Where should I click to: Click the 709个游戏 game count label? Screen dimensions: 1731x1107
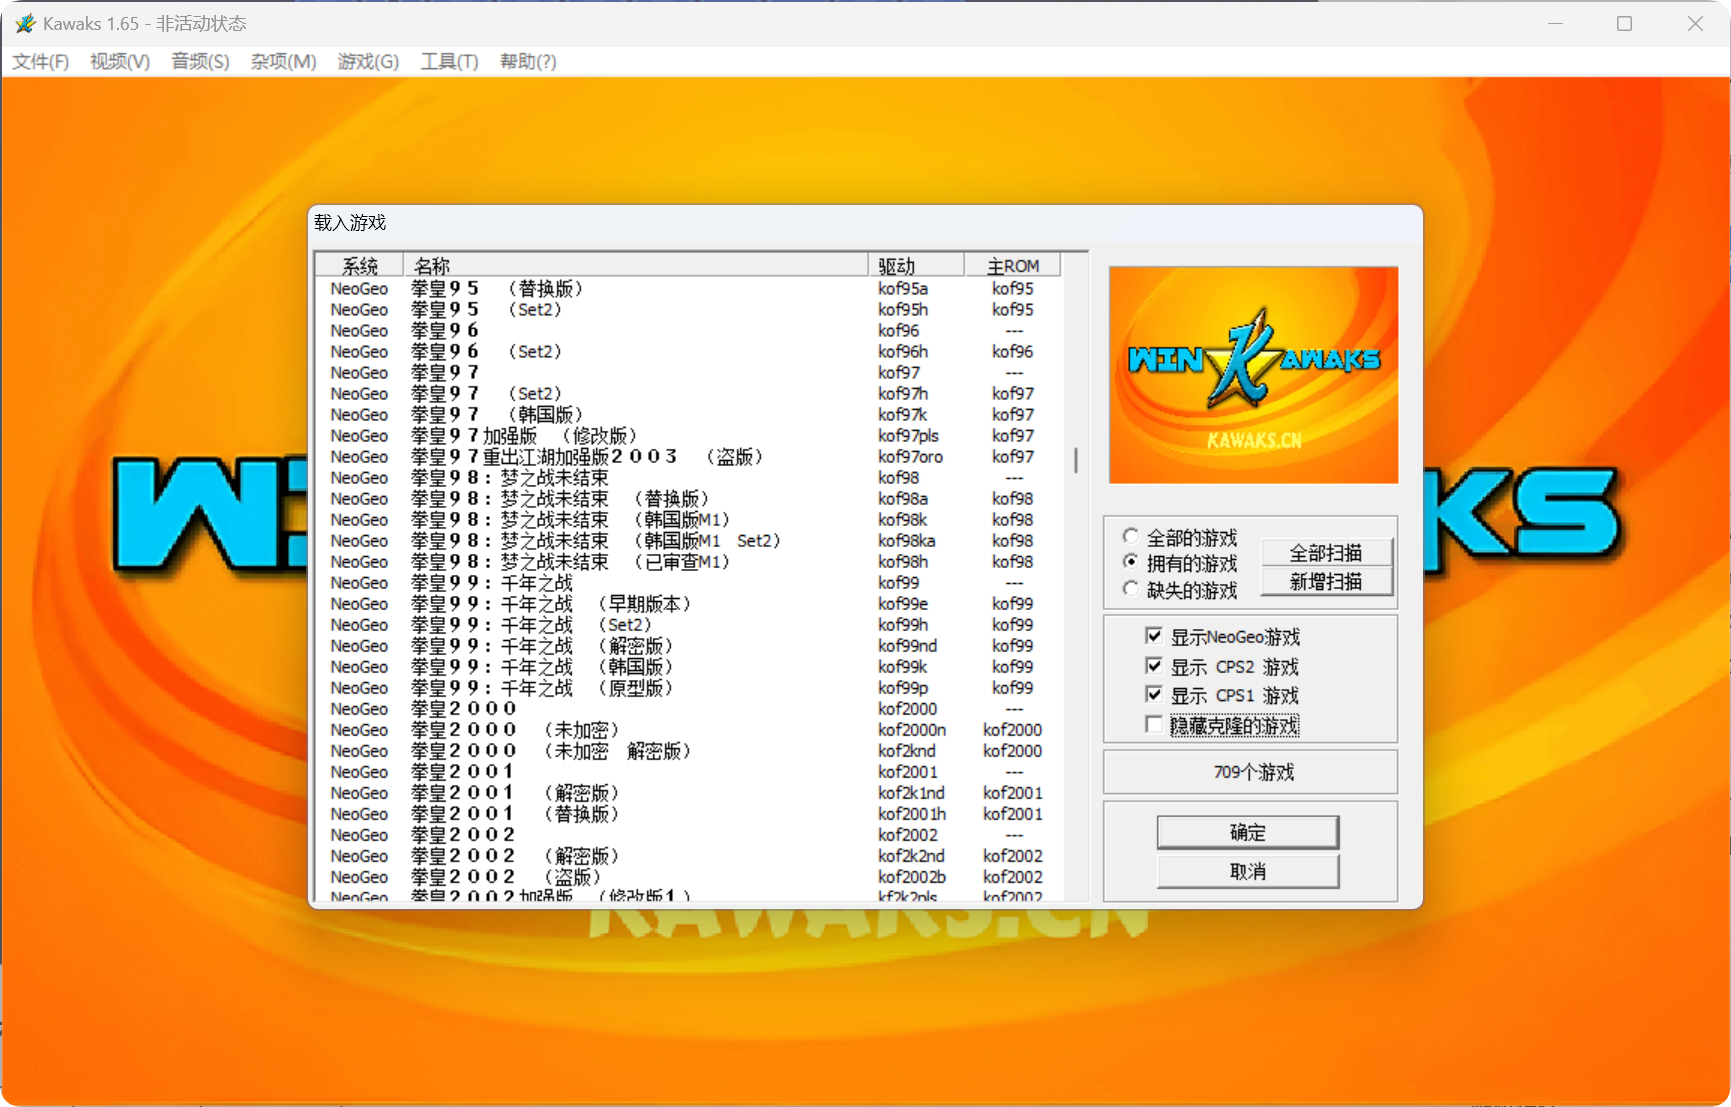pyautogui.click(x=1253, y=772)
